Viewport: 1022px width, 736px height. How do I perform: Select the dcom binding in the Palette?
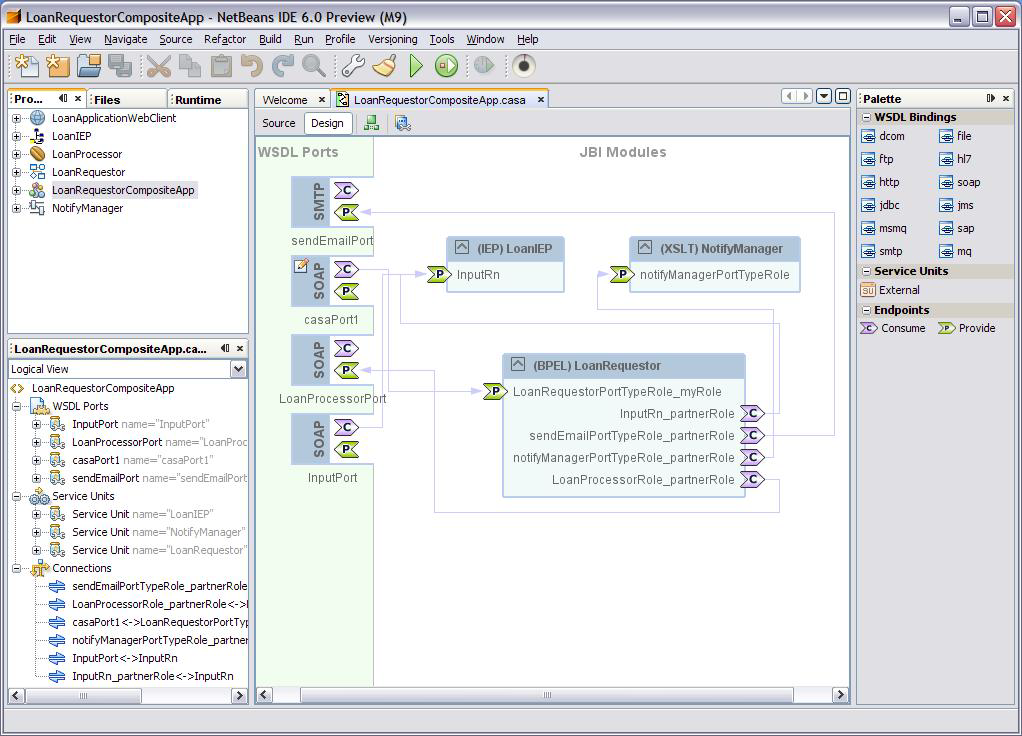pos(883,136)
